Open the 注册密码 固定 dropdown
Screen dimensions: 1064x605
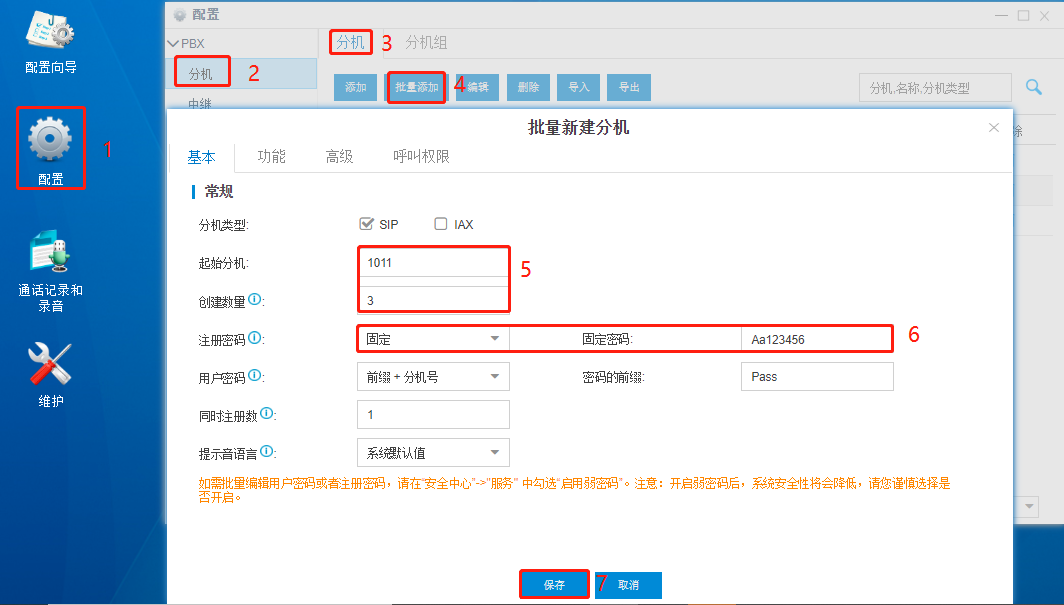(x=433, y=339)
